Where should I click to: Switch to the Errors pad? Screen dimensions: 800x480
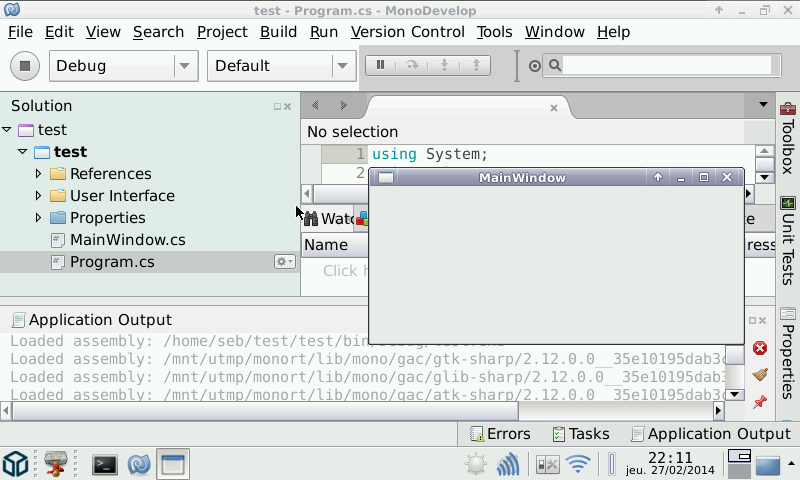click(500, 434)
